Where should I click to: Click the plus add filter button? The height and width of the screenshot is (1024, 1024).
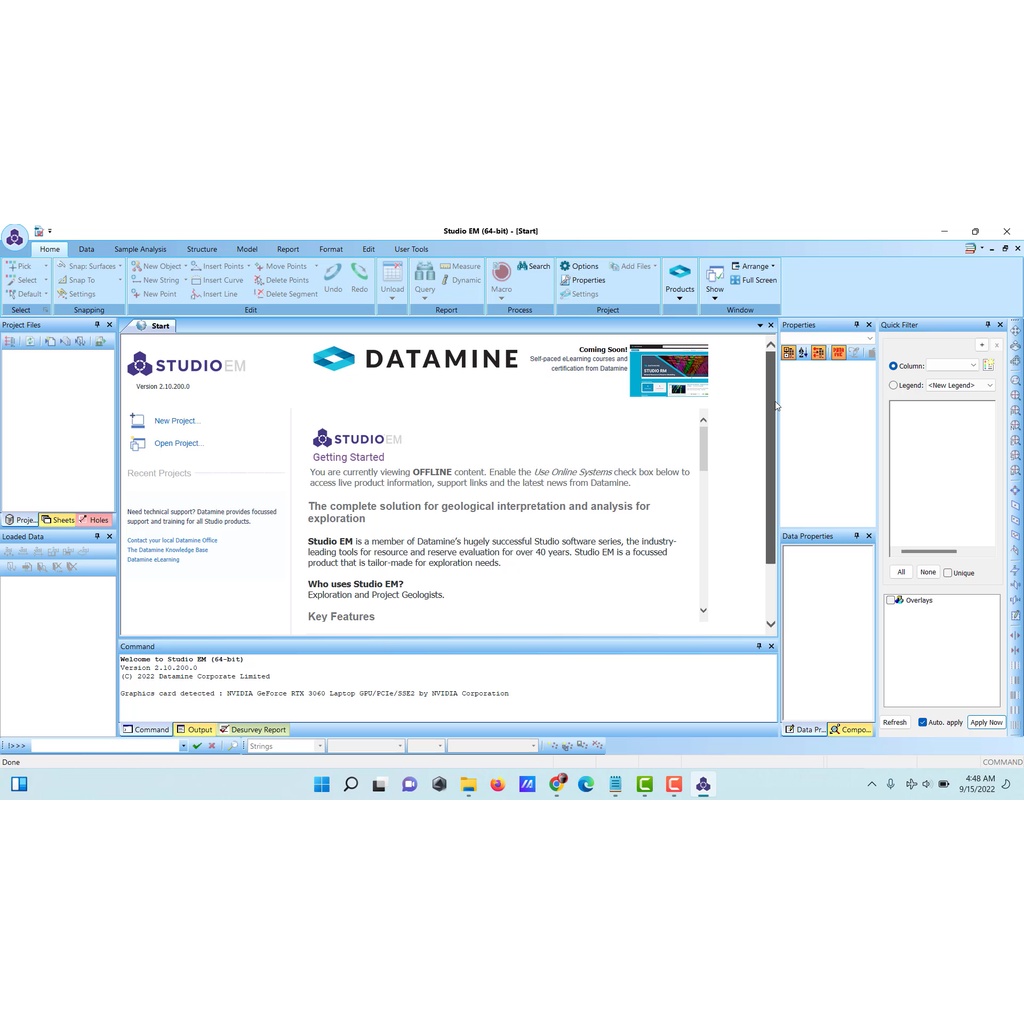click(x=982, y=345)
